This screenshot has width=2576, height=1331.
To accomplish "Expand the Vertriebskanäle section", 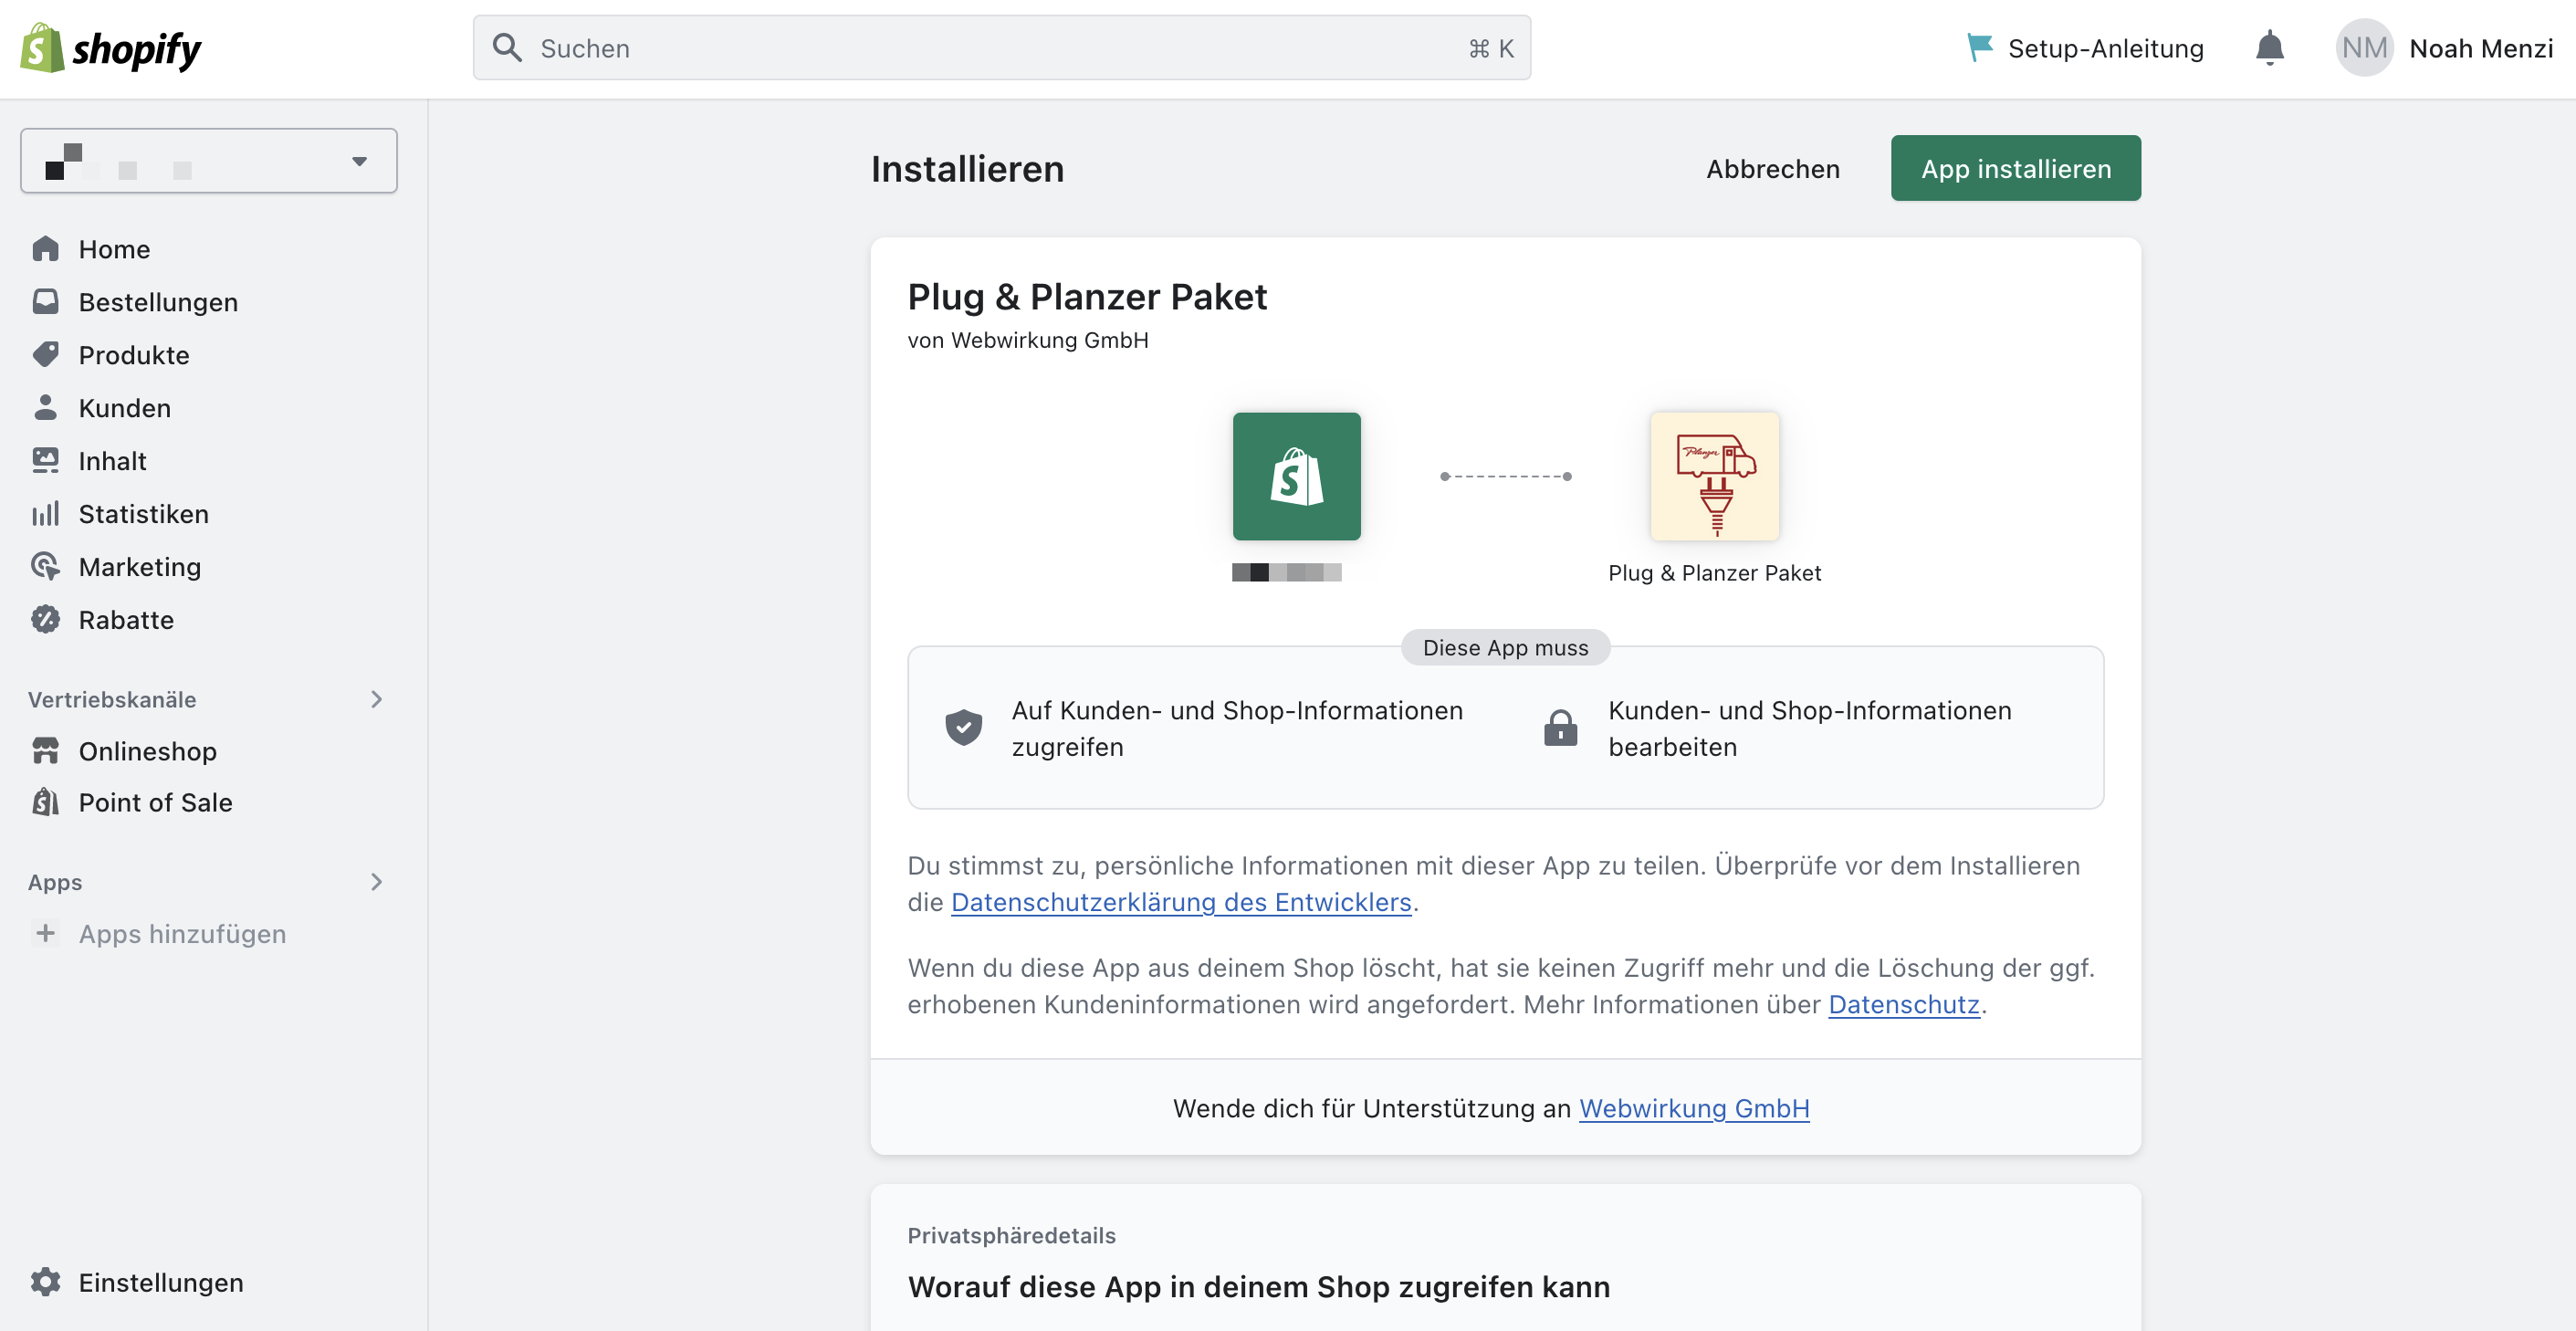I will click(x=377, y=699).
